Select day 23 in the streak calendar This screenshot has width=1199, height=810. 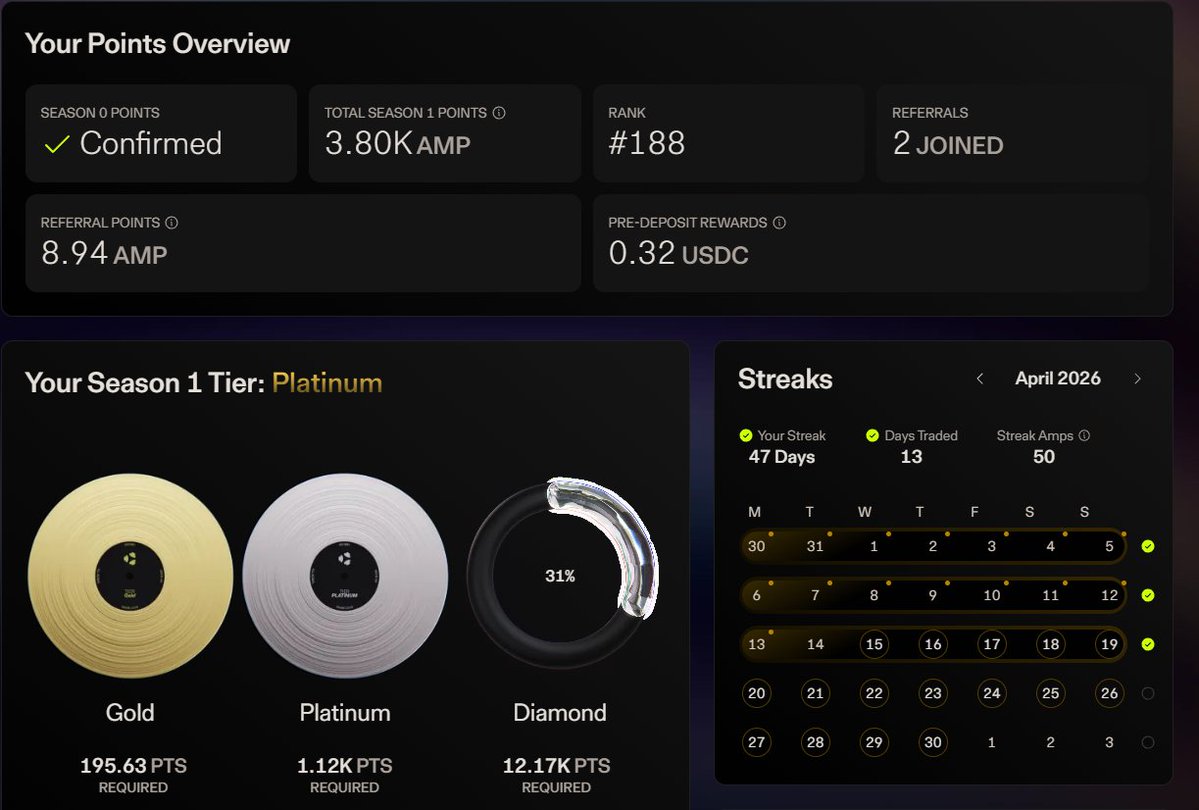(933, 693)
